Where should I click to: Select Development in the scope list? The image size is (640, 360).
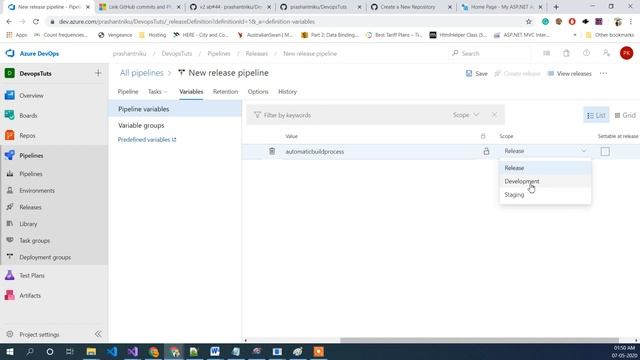(x=545, y=181)
